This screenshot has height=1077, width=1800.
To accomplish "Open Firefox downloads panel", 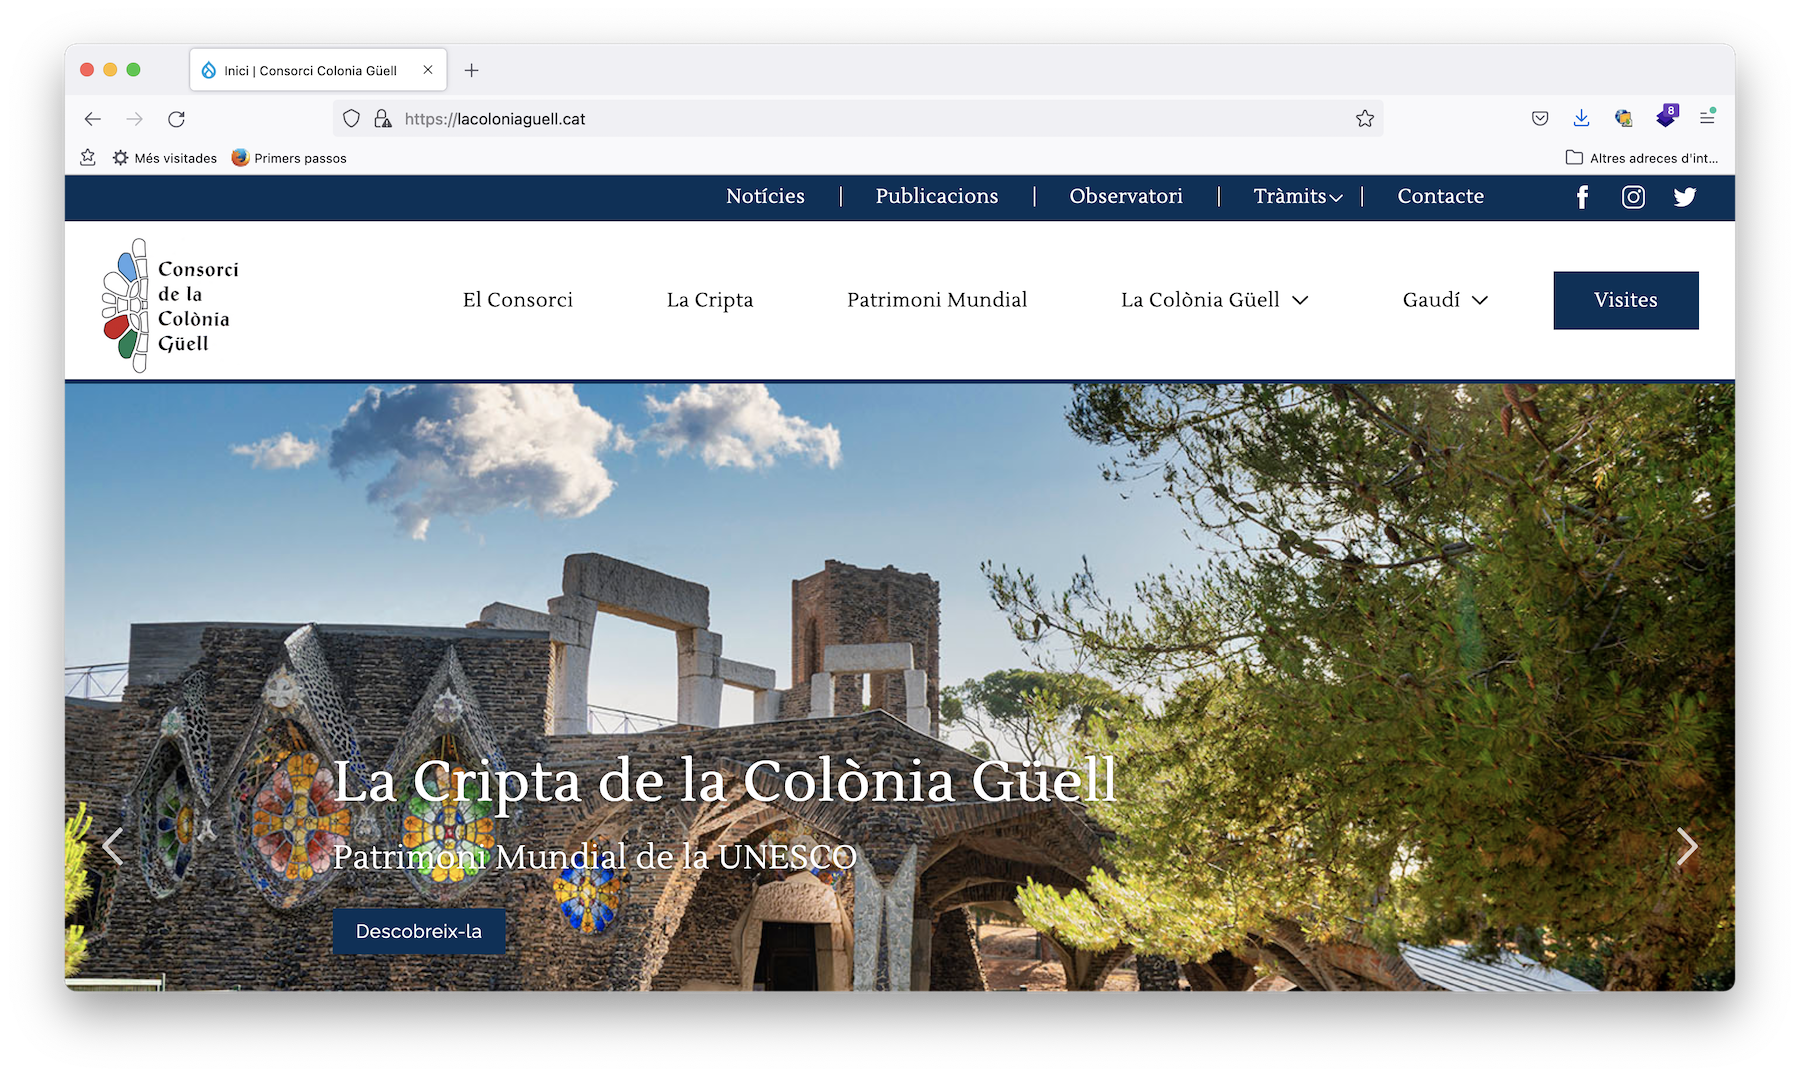I will tap(1581, 119).
